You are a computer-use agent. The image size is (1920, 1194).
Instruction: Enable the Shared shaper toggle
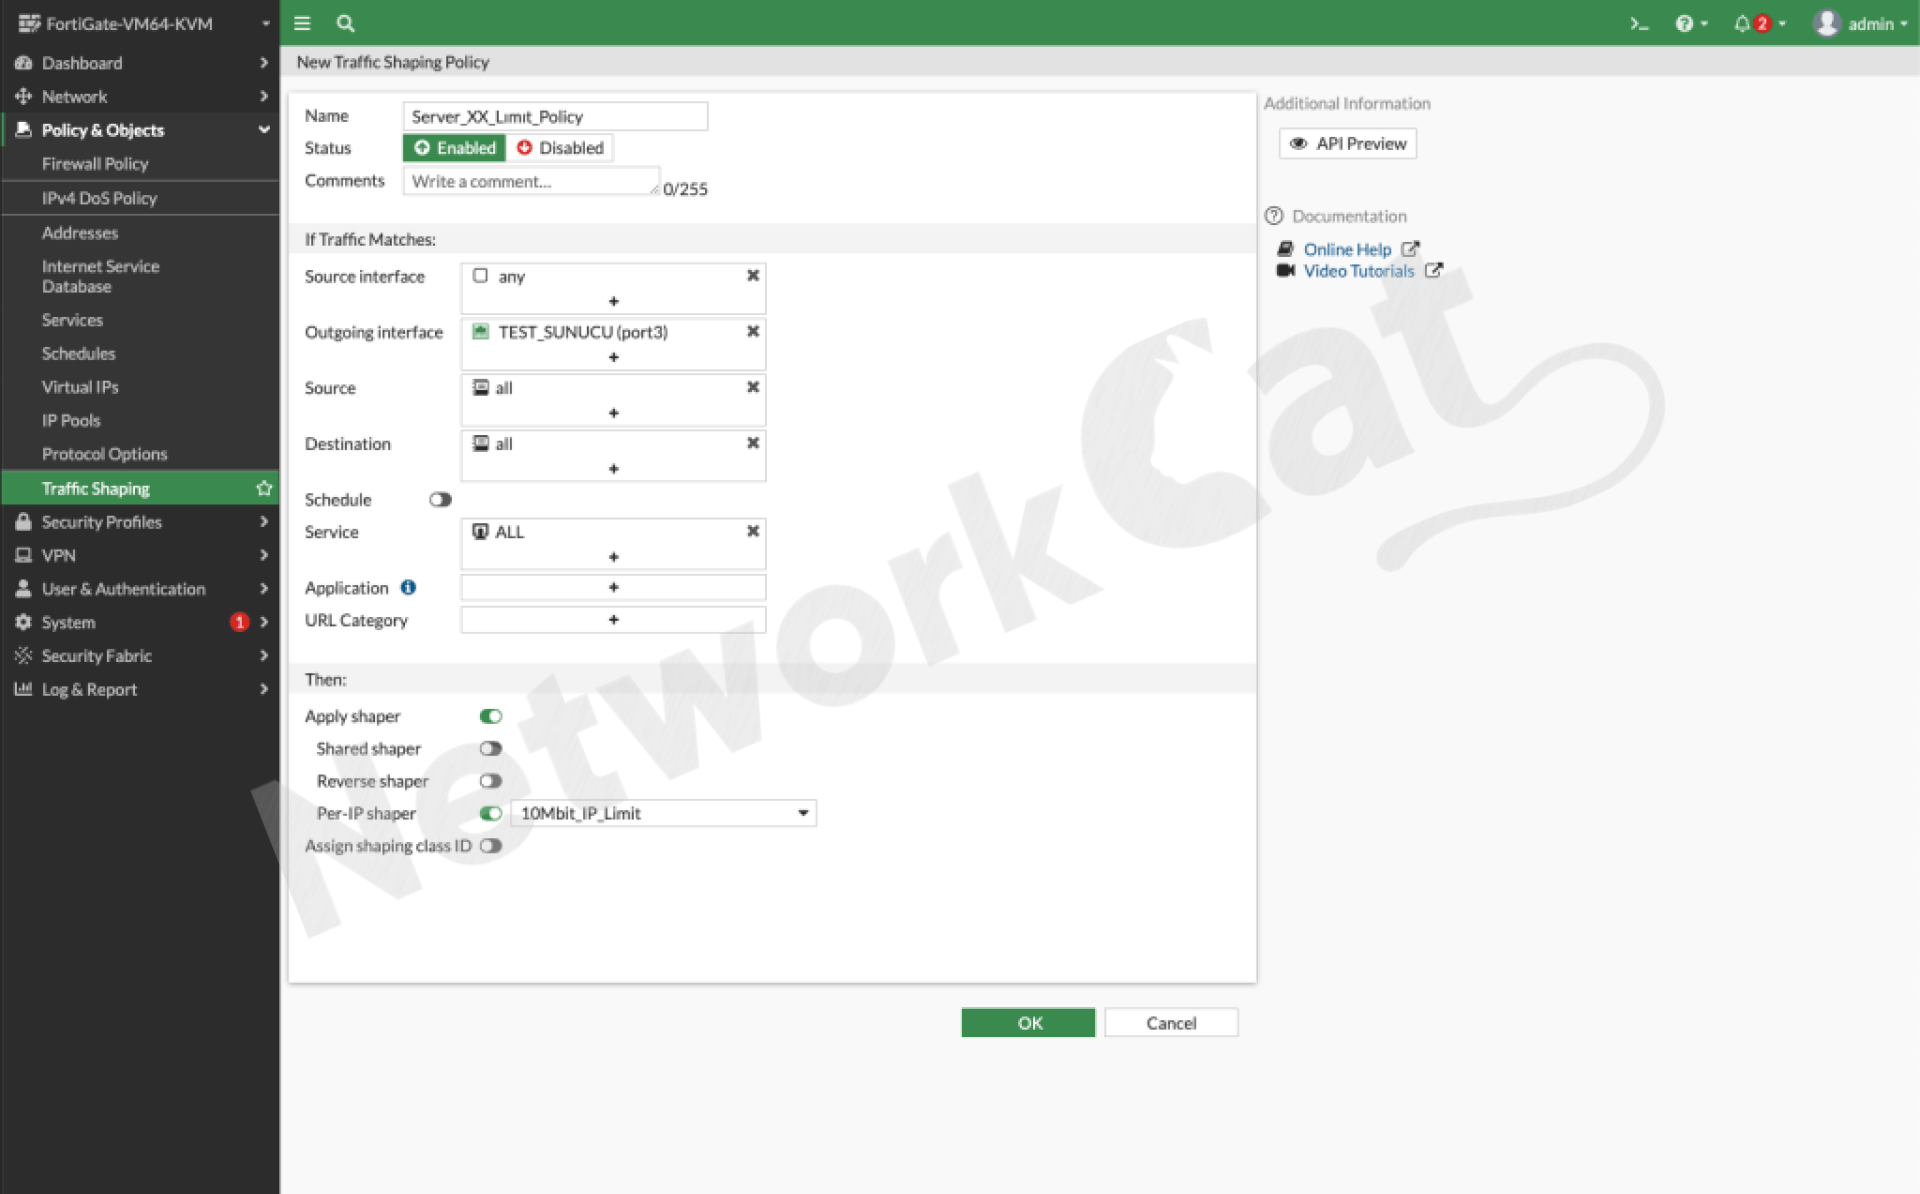(x=490, y=748)
